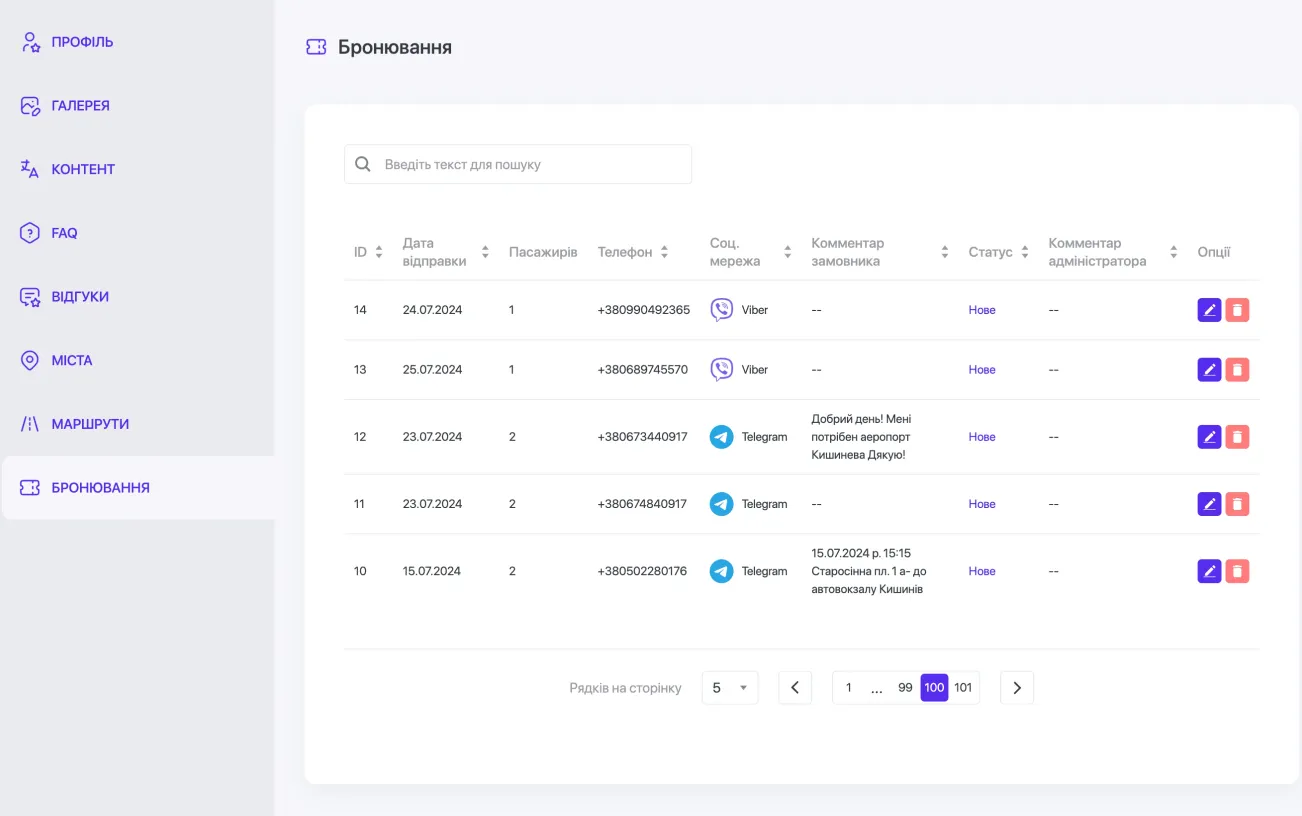This screenshot has height=816, width=1302.
Task: Open rows per page dropdown
Action: [730, 687]
